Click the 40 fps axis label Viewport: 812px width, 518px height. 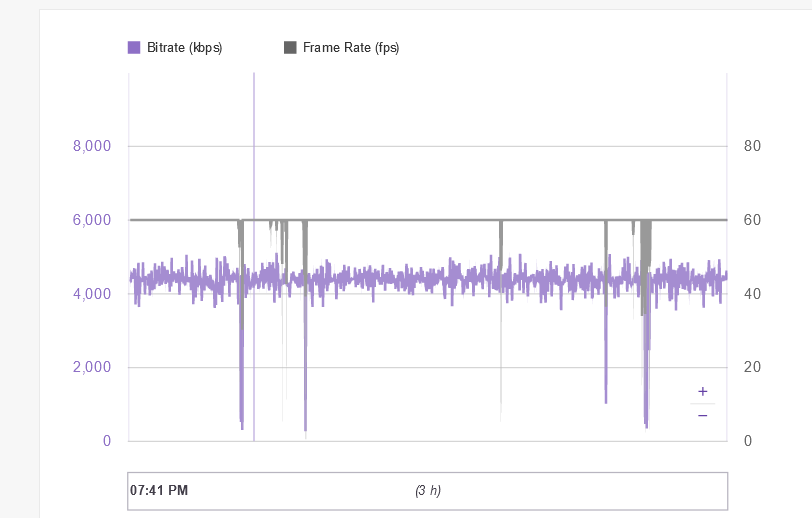[x=753, y=294]
